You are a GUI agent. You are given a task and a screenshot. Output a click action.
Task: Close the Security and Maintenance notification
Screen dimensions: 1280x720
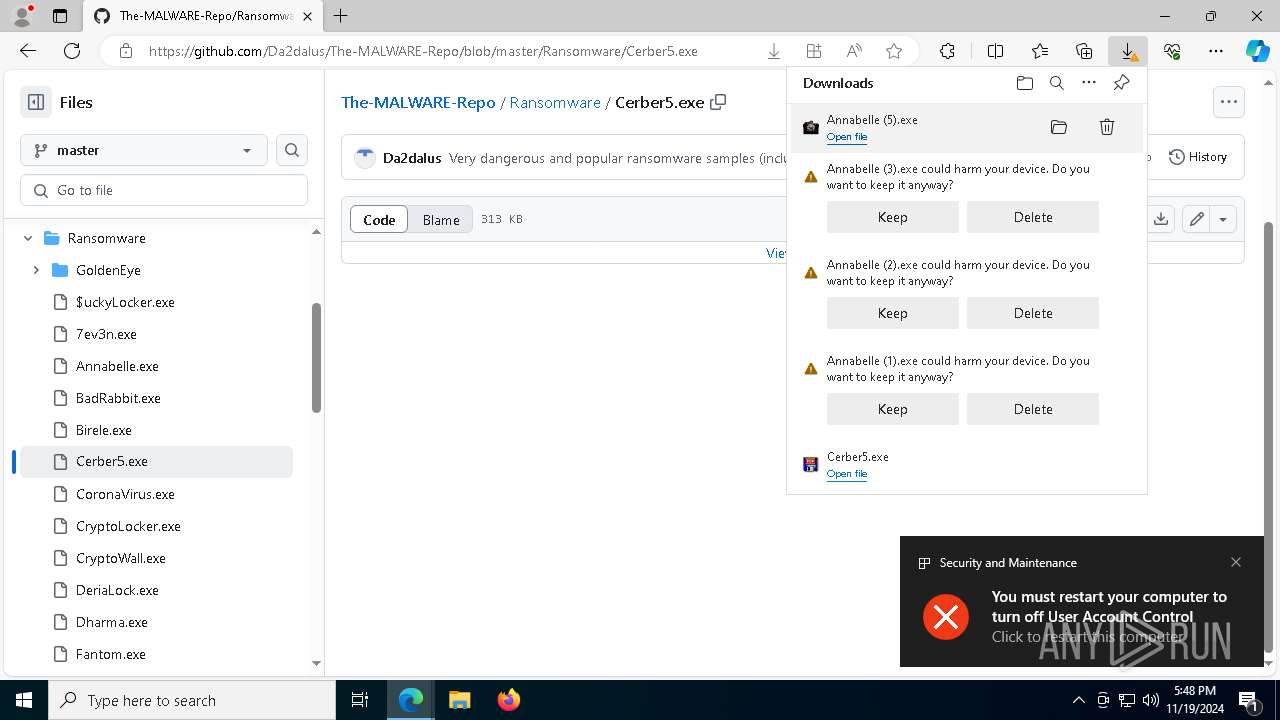coord(1236,562)
